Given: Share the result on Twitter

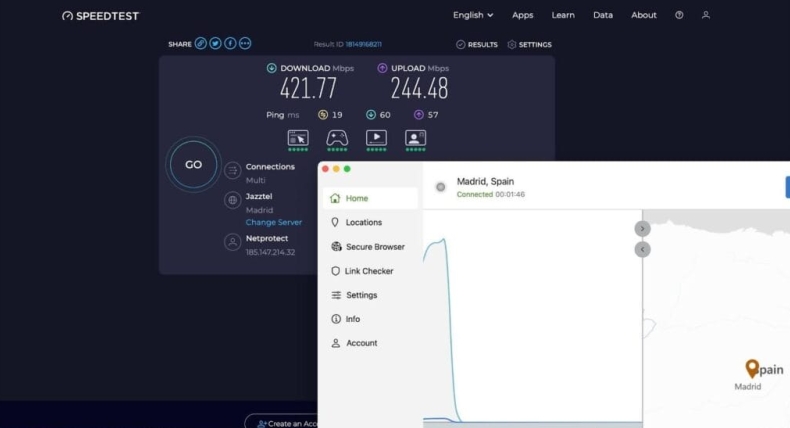Looking at the screenshot, I should (x=215, y=43).
